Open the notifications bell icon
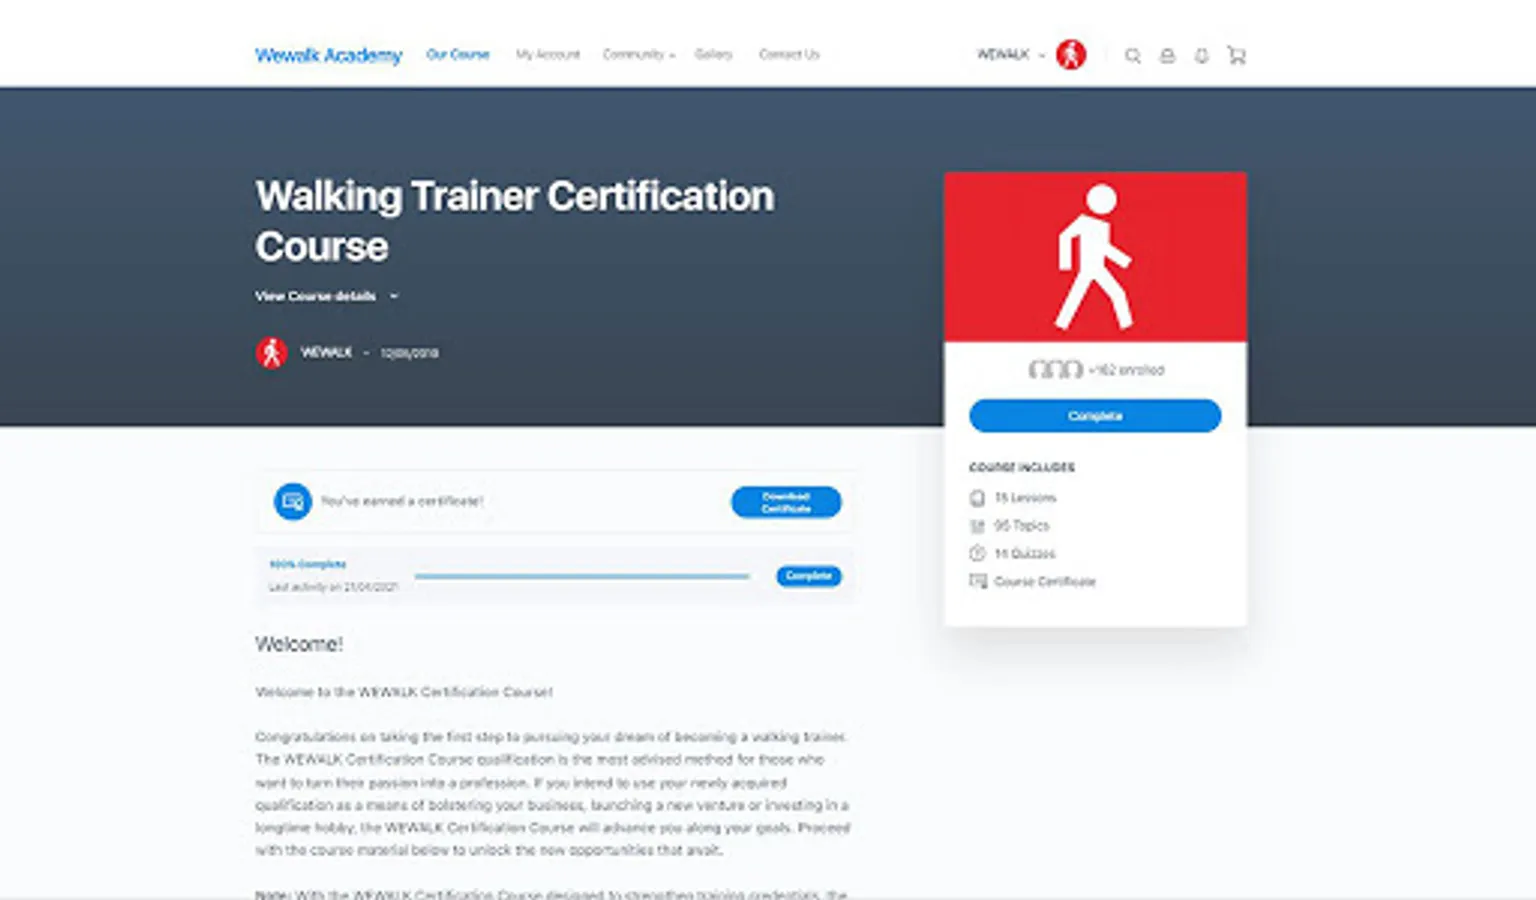 pyautogui.click(x=1201, y=56)
